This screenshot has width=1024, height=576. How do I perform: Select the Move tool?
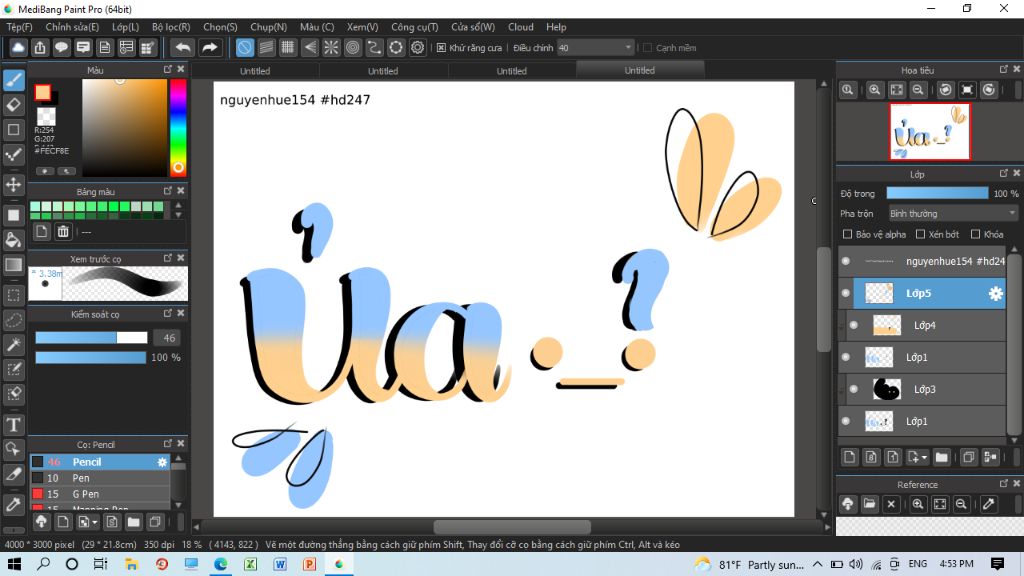click(x=14, y=185)
